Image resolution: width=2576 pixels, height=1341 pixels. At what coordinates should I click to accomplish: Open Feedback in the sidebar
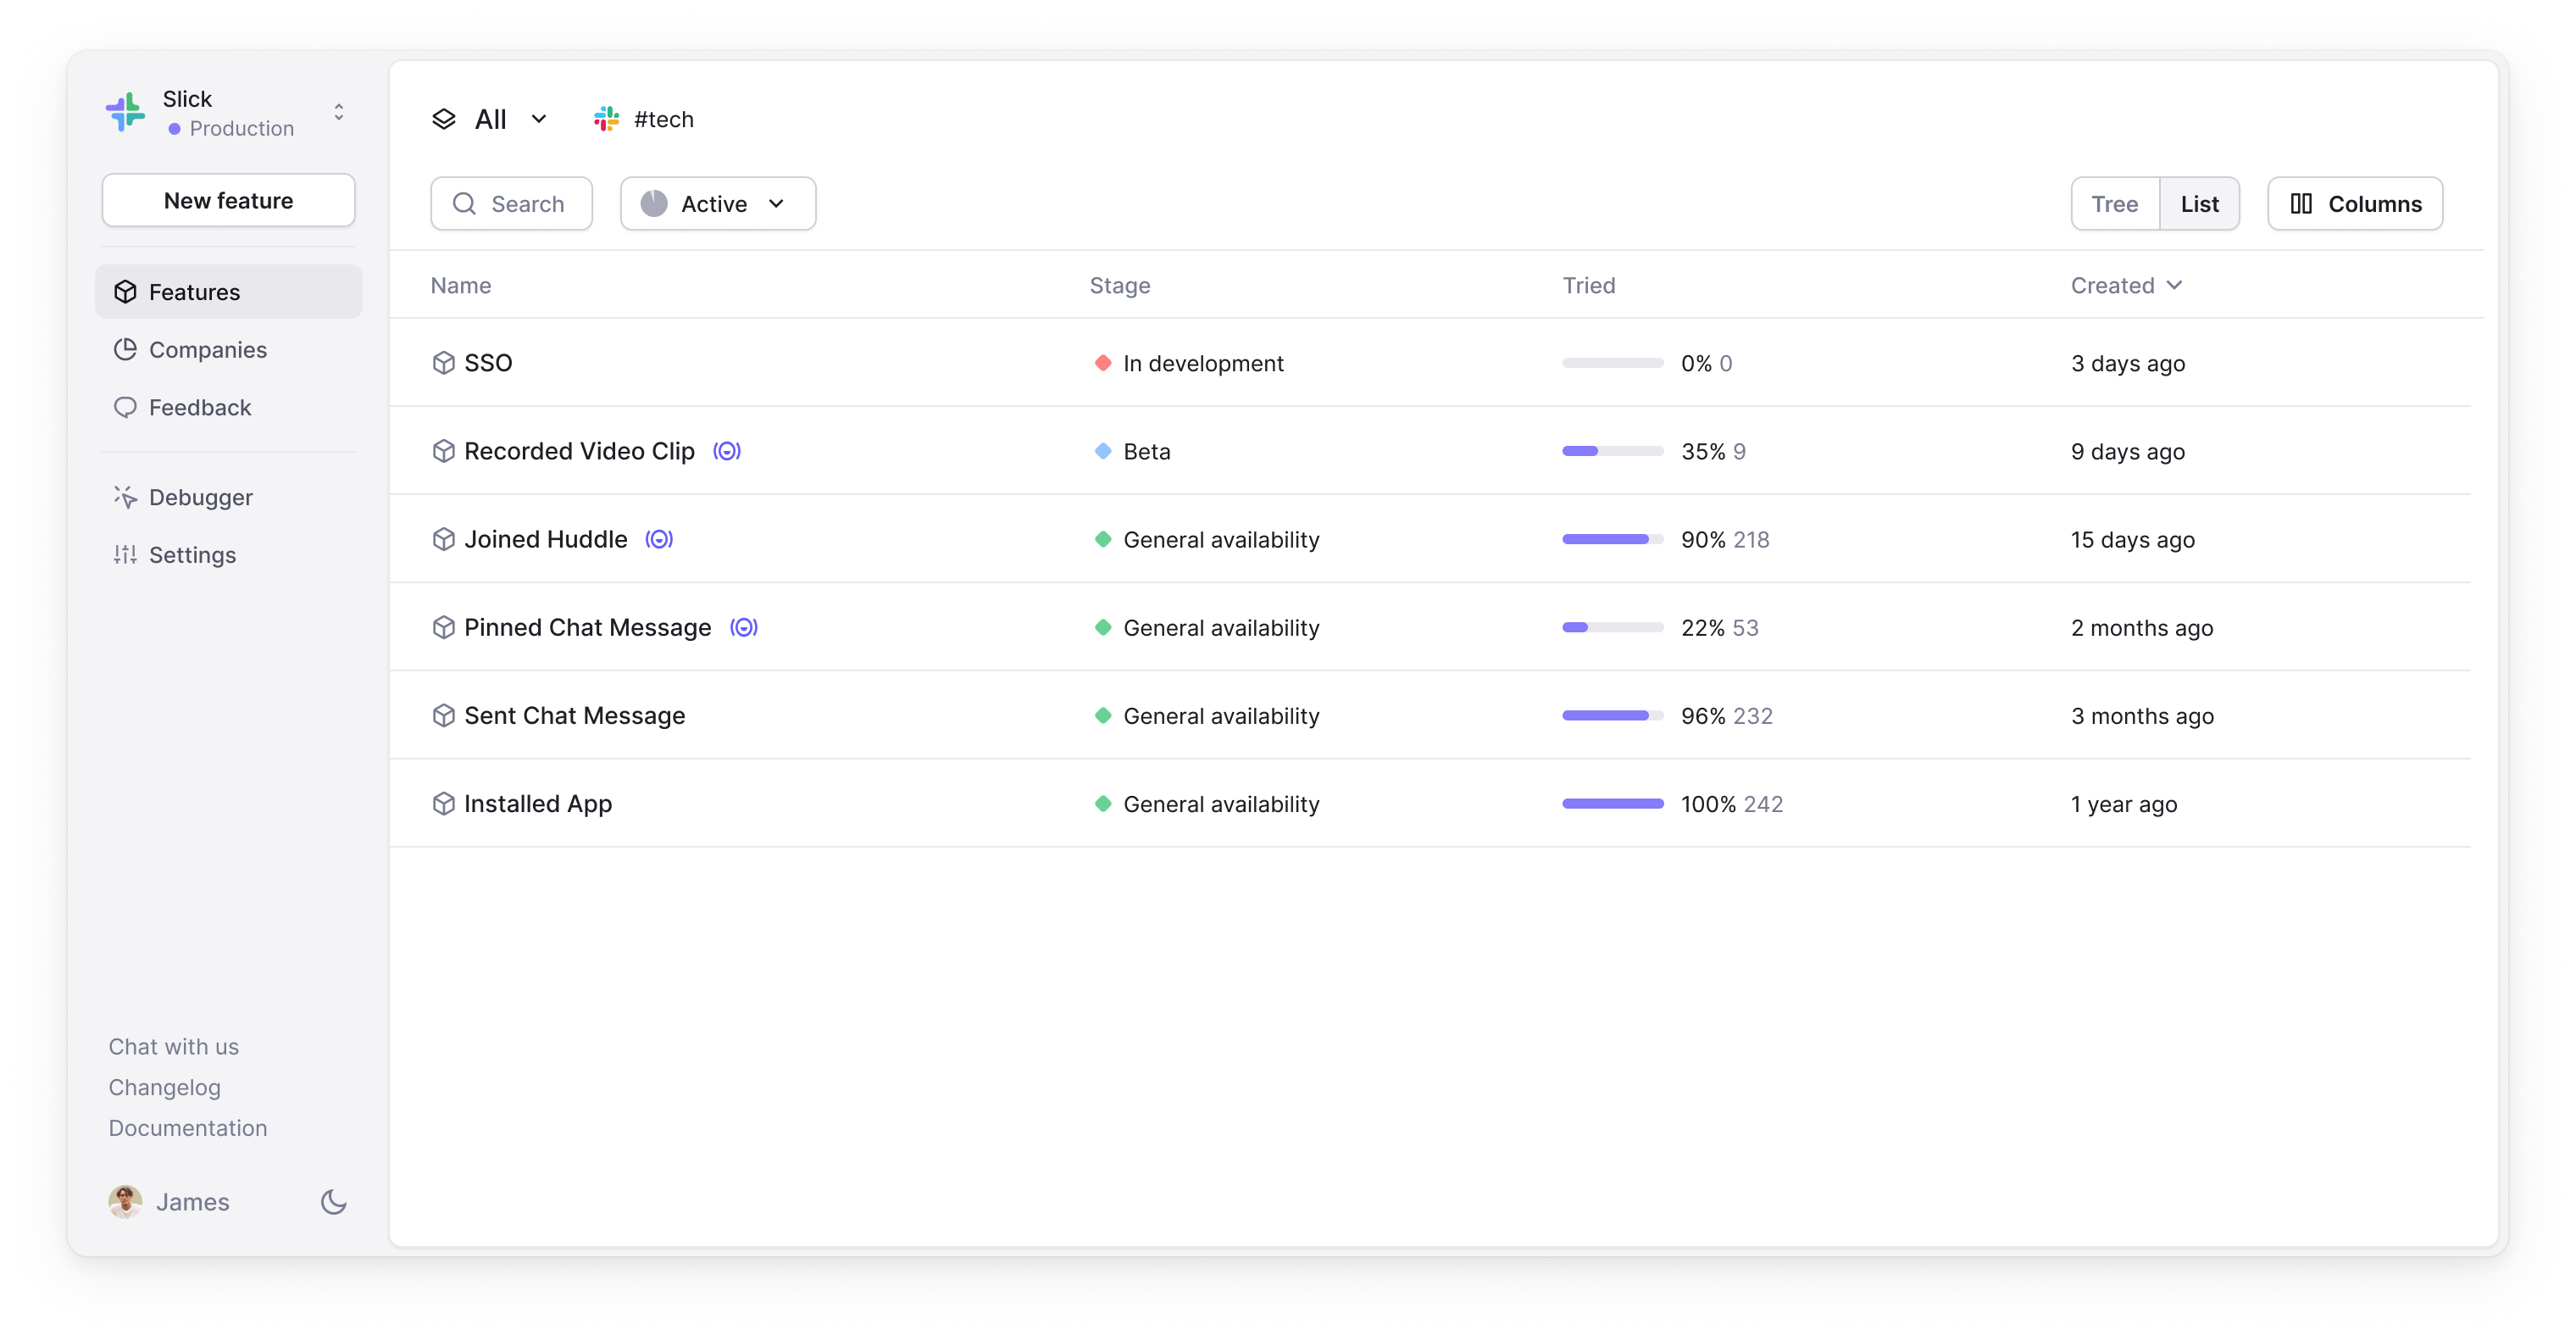(228, 408)
